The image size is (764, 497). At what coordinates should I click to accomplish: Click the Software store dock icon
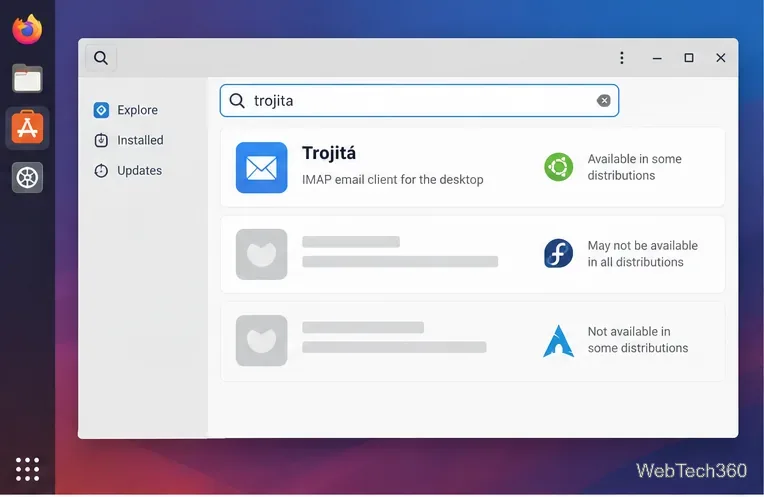(x=27, y=128)
